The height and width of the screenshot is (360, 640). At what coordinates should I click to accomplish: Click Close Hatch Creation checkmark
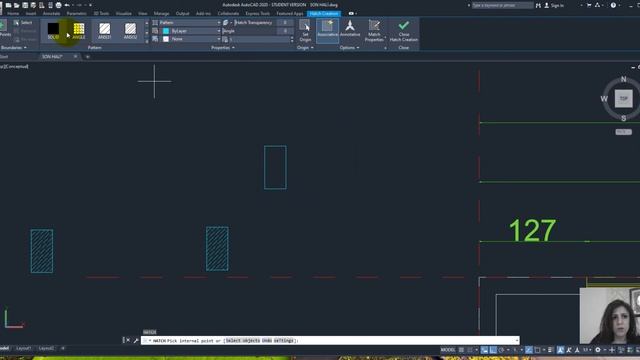(404, 31)
